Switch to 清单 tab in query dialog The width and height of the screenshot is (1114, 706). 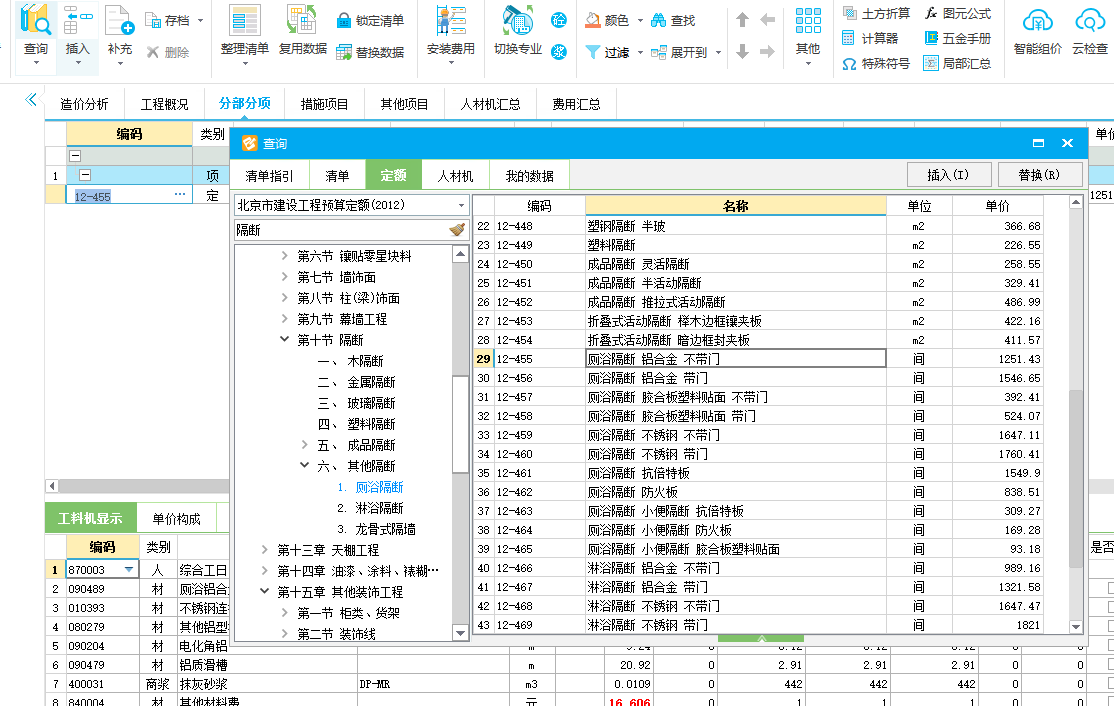tap(337, 175)
